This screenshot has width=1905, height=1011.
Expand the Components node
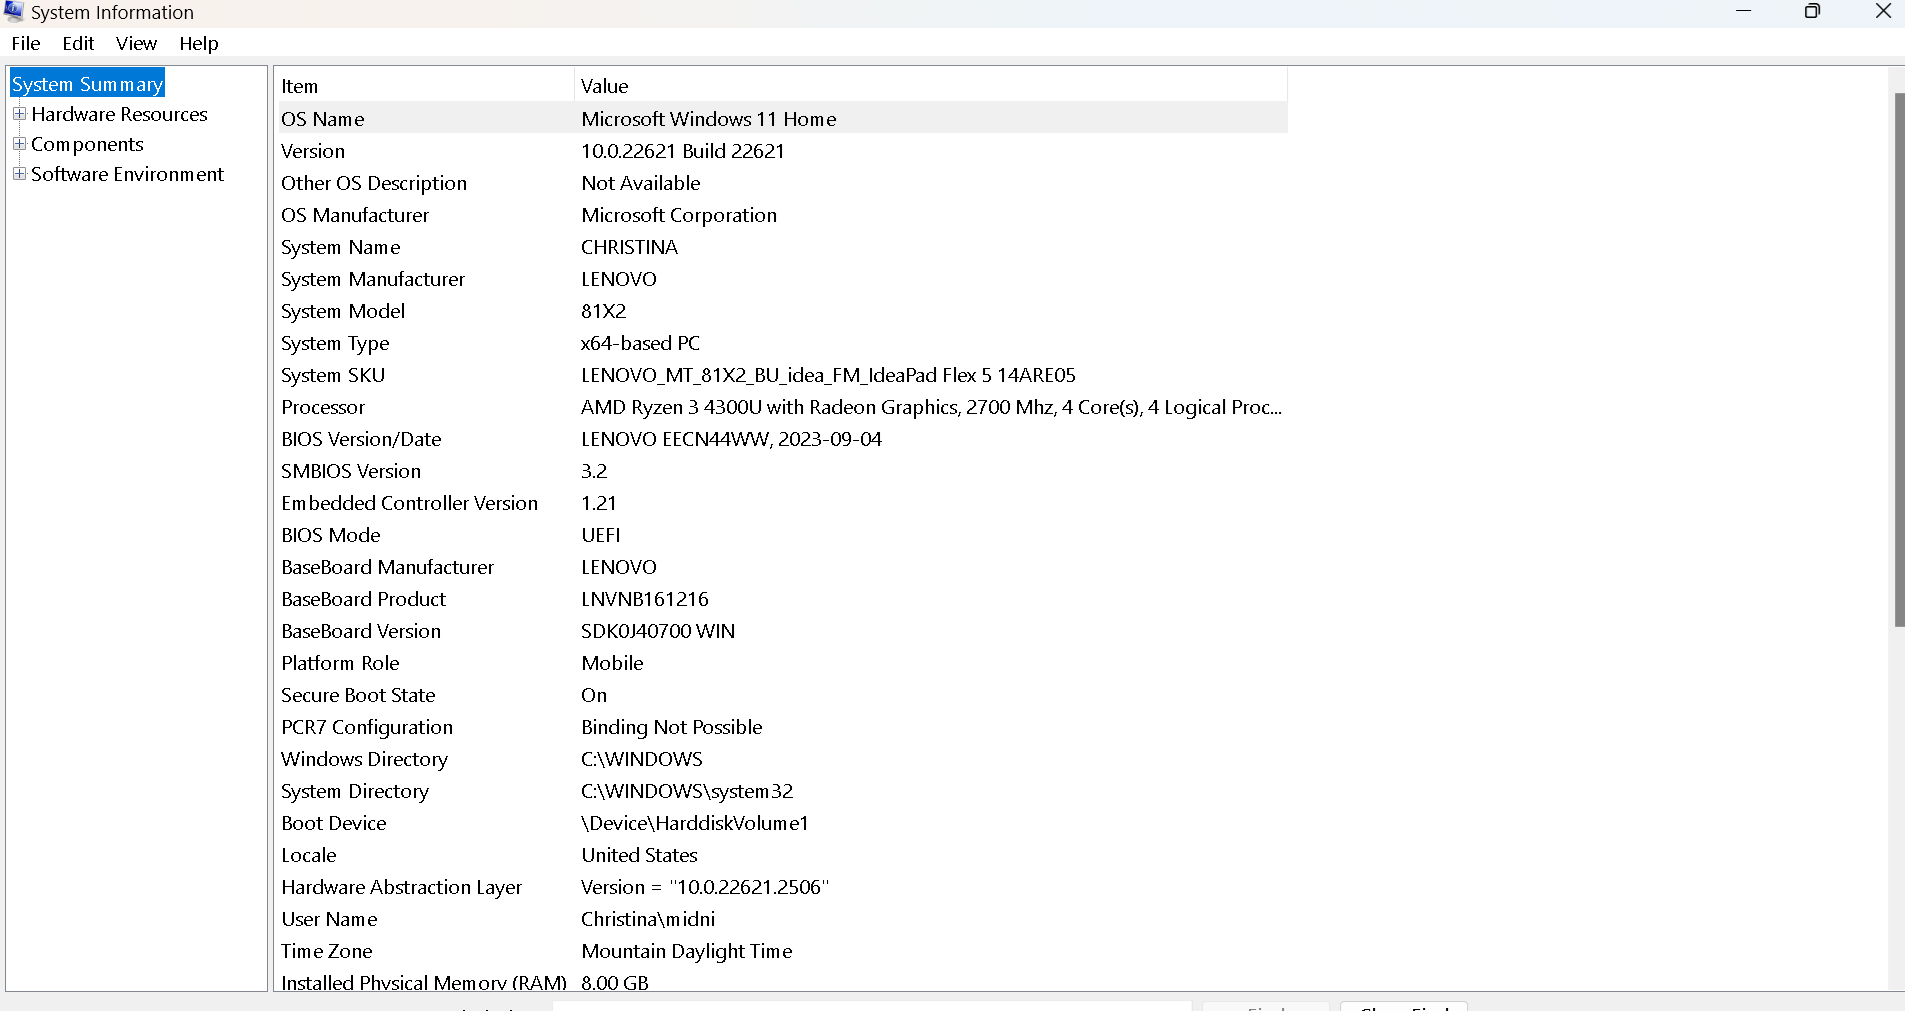point(19,144)
